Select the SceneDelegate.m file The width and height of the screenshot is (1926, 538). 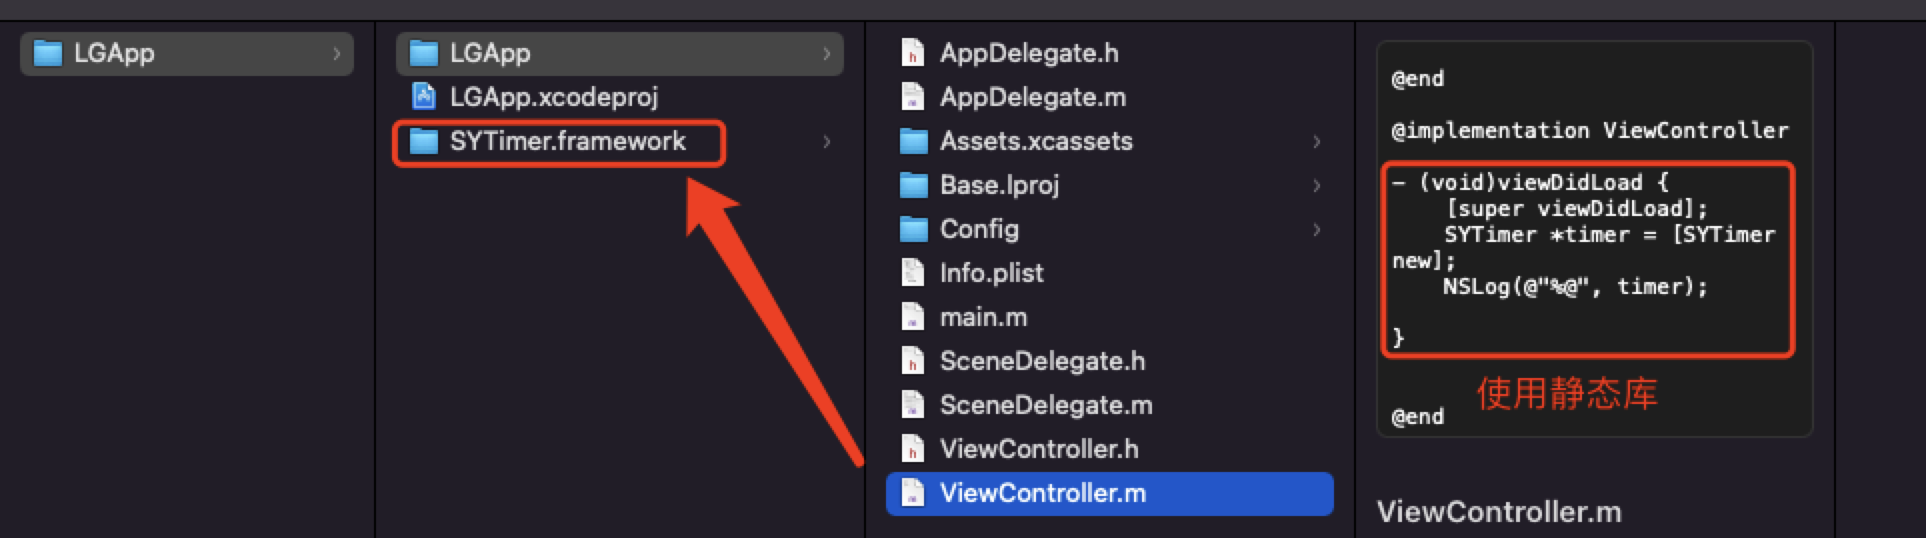tap(1045, 405)
